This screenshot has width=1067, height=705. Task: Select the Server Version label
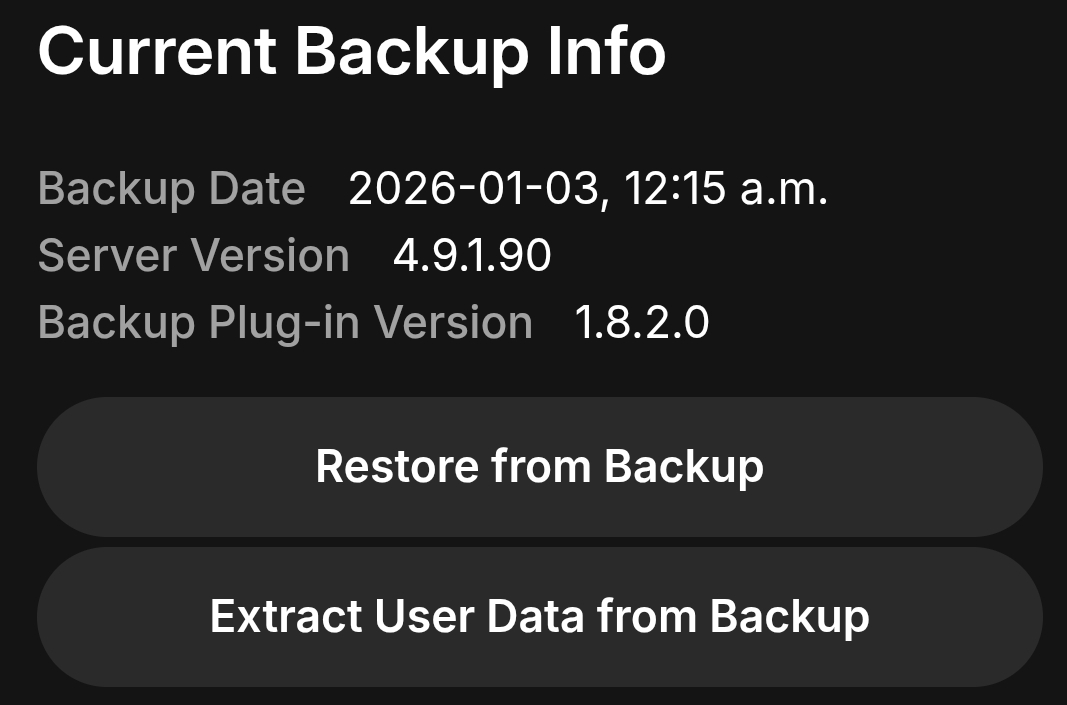tap(193, 256)
